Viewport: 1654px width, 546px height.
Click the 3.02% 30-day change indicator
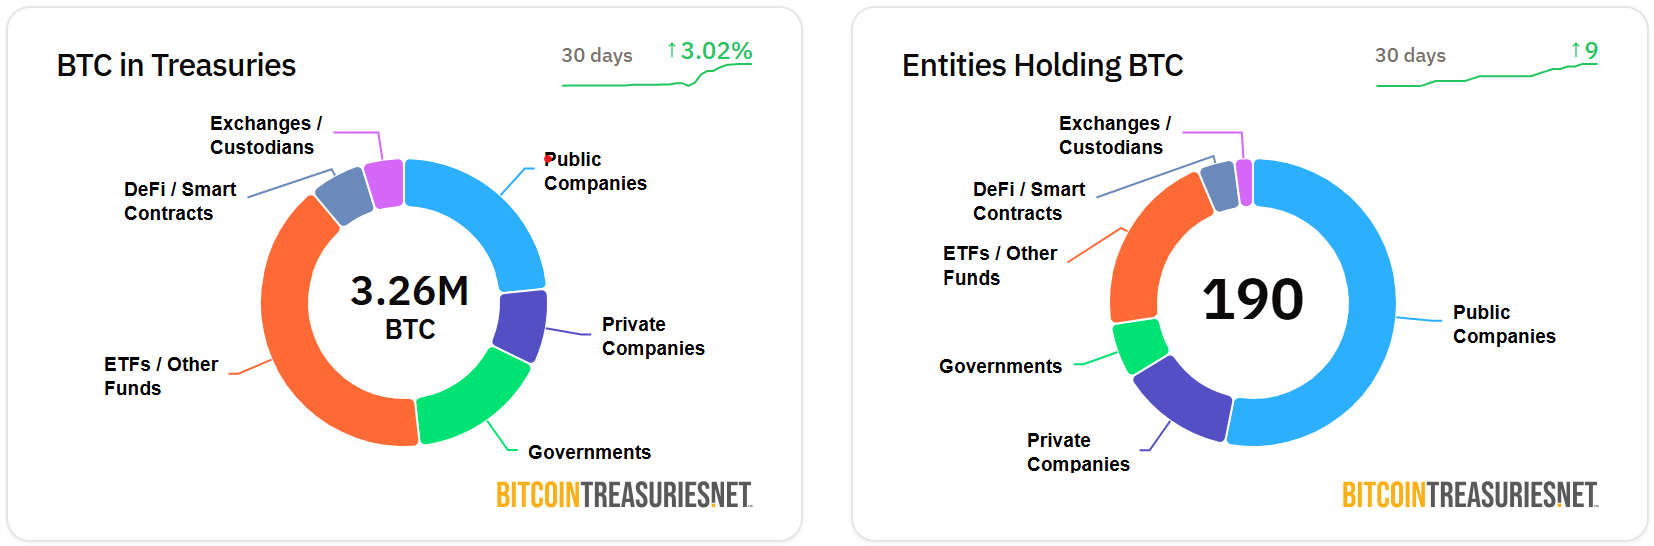(x=709, y=51)
